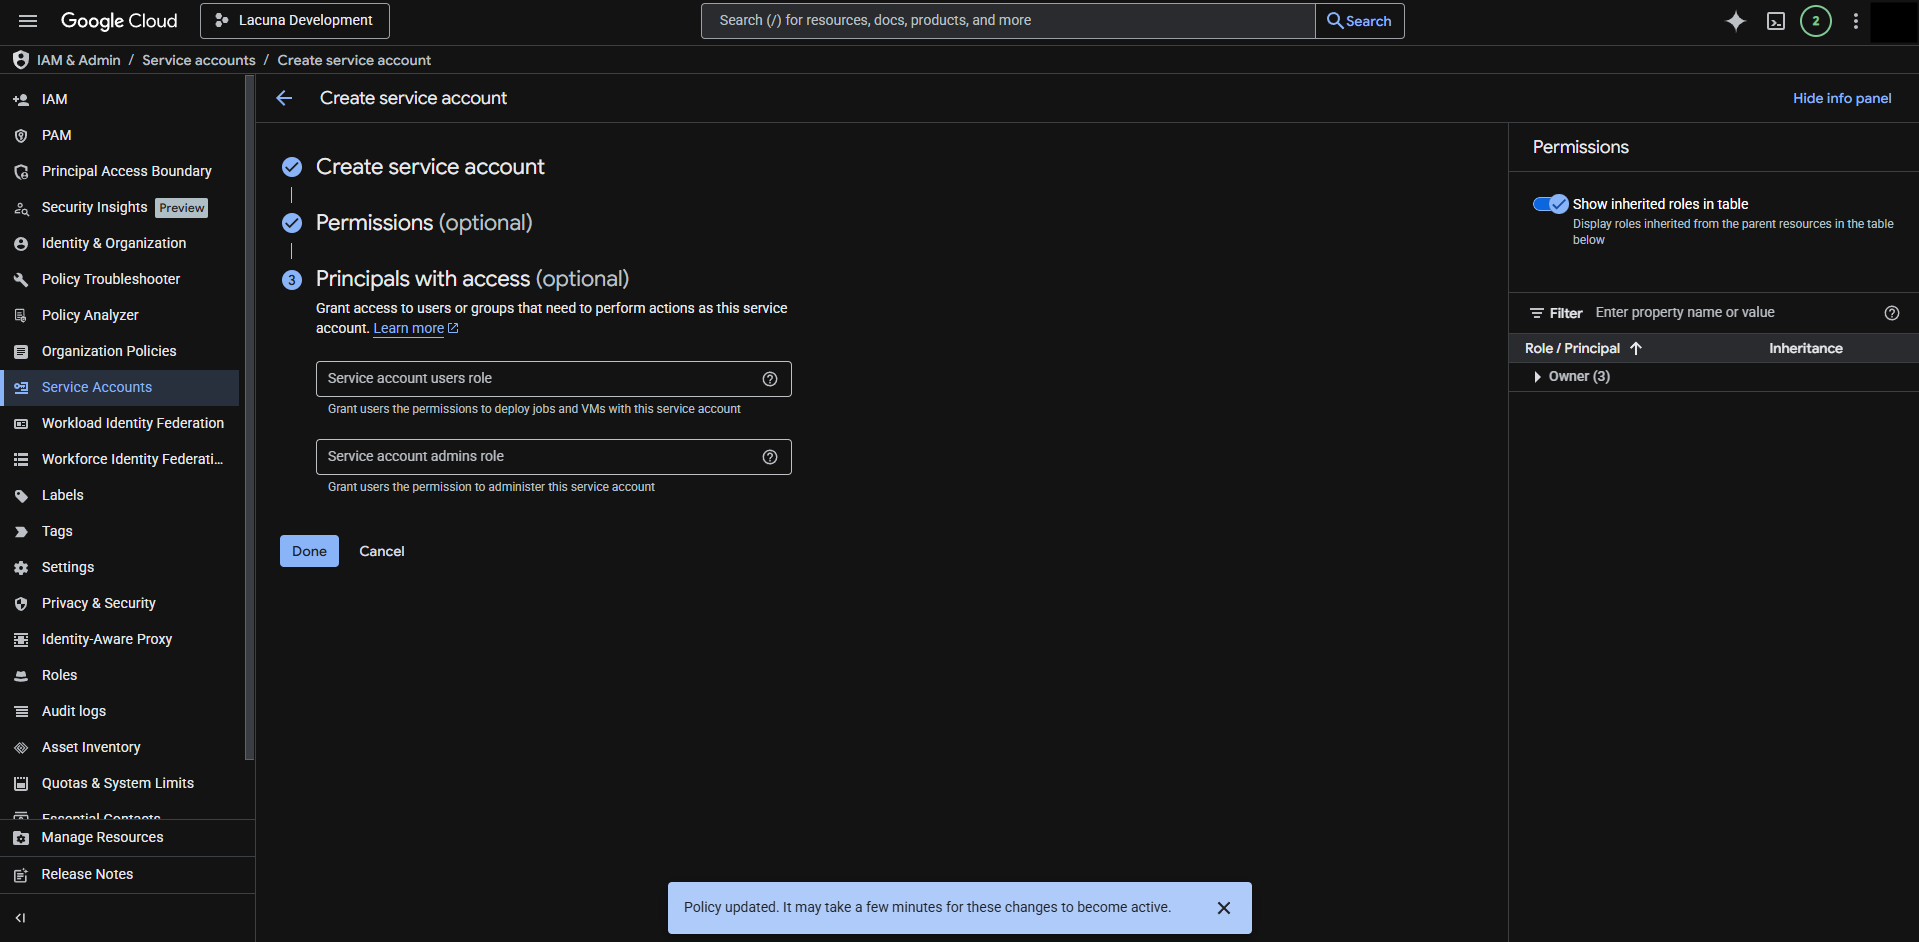1919x942 pixels.
Task: Activate Cloud Shell terminal icon
Action: click(1775, 21)
